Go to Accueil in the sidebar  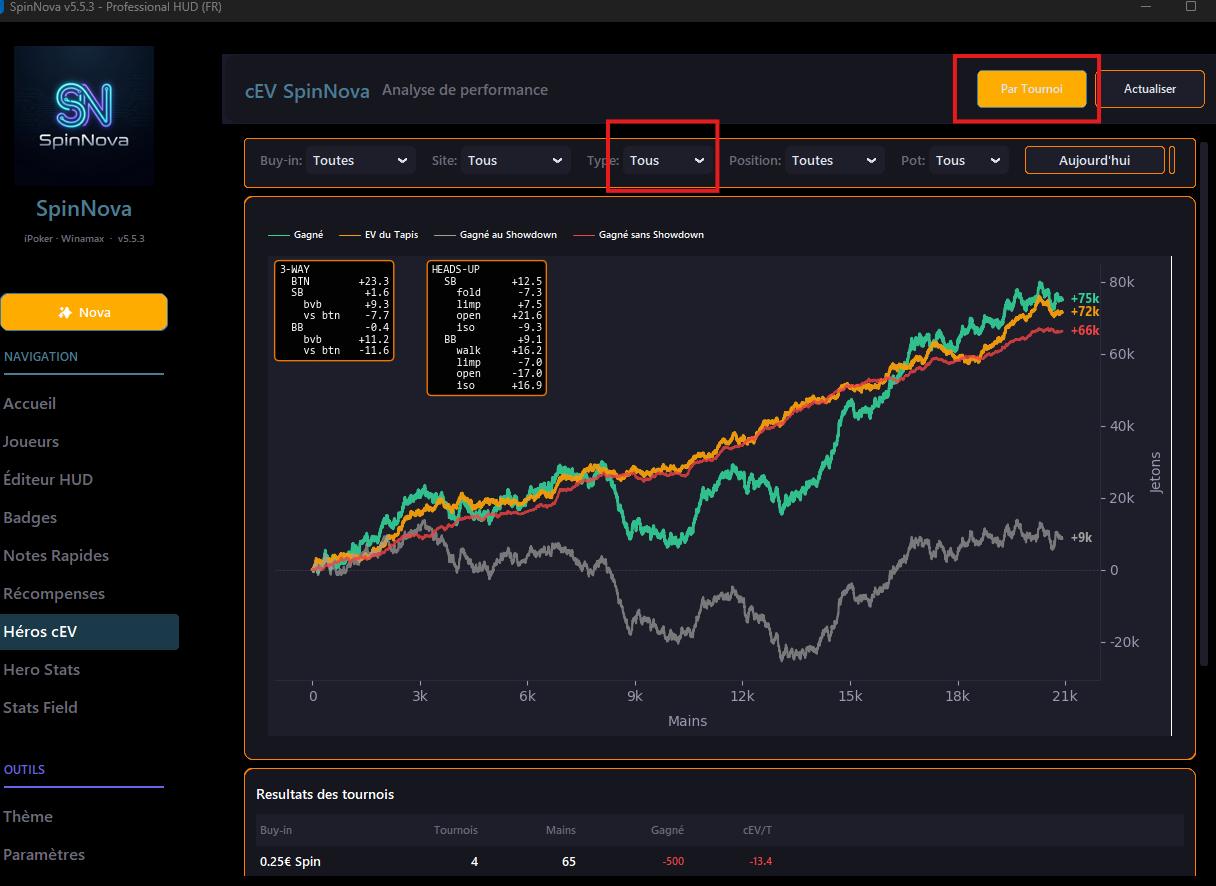(30, 404)
